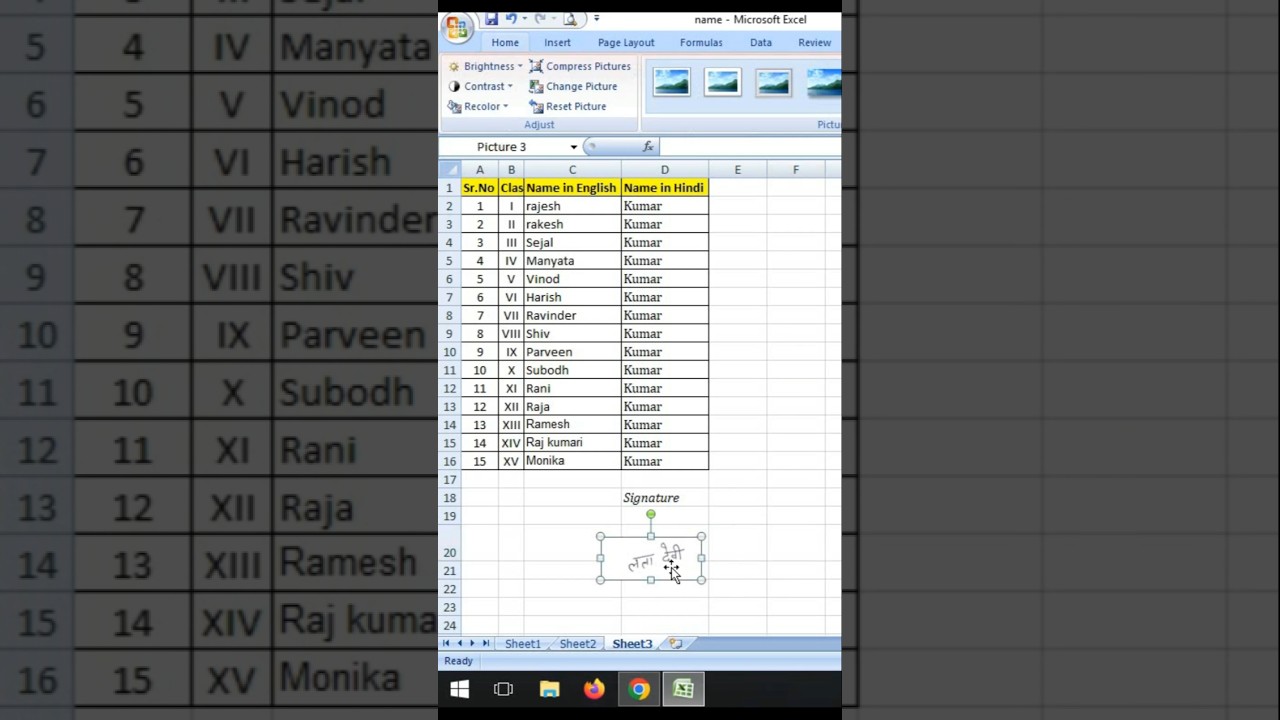Open the Page Layout tab
The width and height of the screenshot is (1280, 720).
click(x=626, y=43)
